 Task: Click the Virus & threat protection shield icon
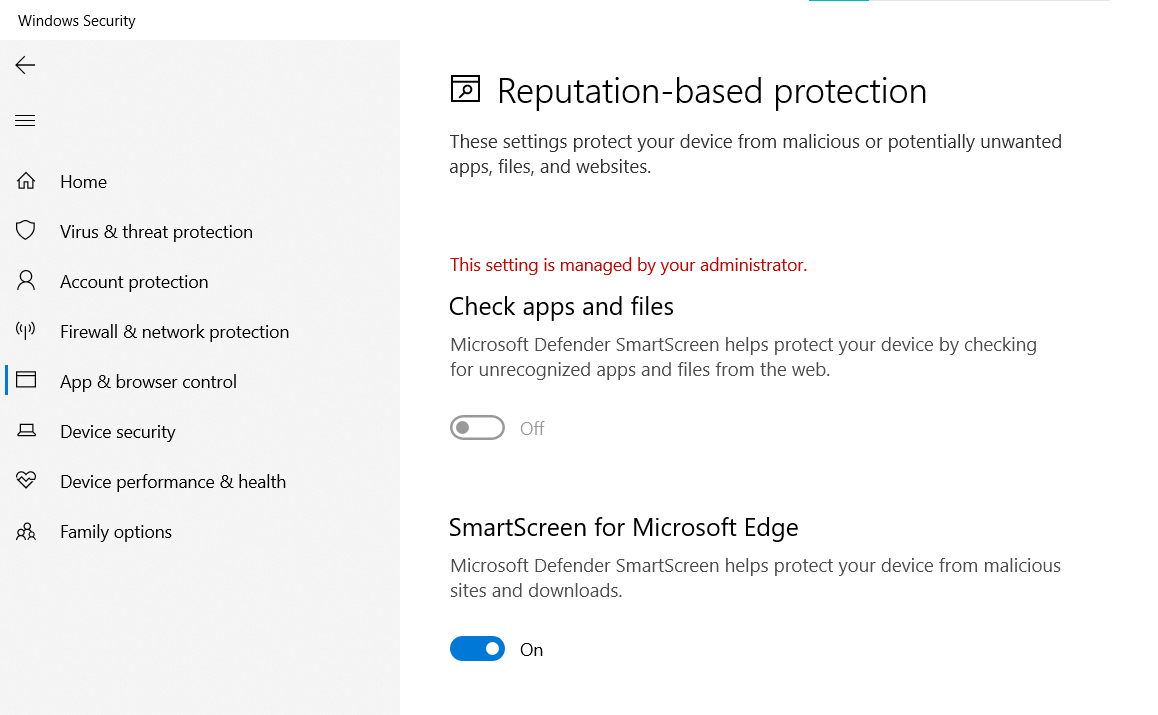26,231
